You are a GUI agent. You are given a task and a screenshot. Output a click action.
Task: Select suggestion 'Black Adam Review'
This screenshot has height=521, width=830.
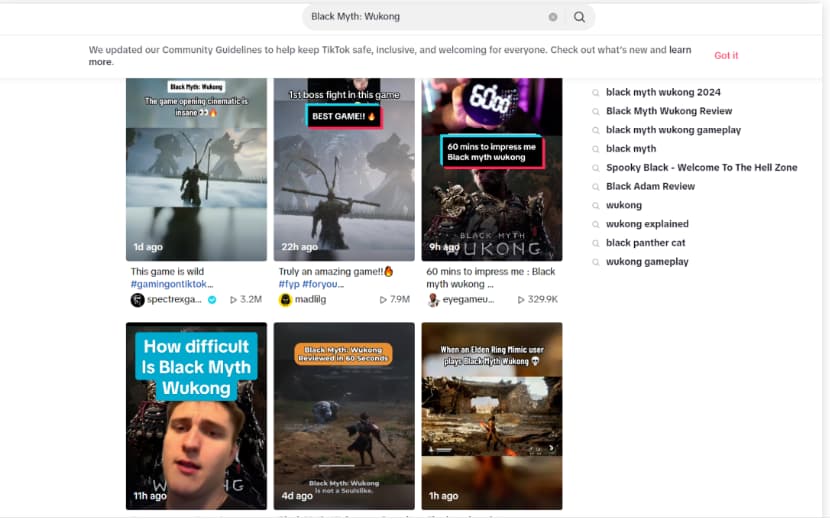(x=650, y=186)
